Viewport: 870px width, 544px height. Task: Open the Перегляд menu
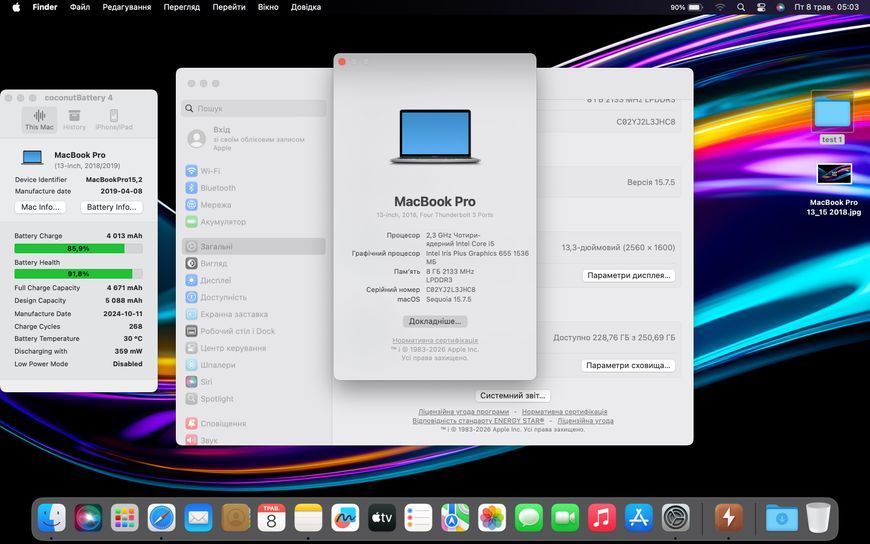click(x=181, y=7)
